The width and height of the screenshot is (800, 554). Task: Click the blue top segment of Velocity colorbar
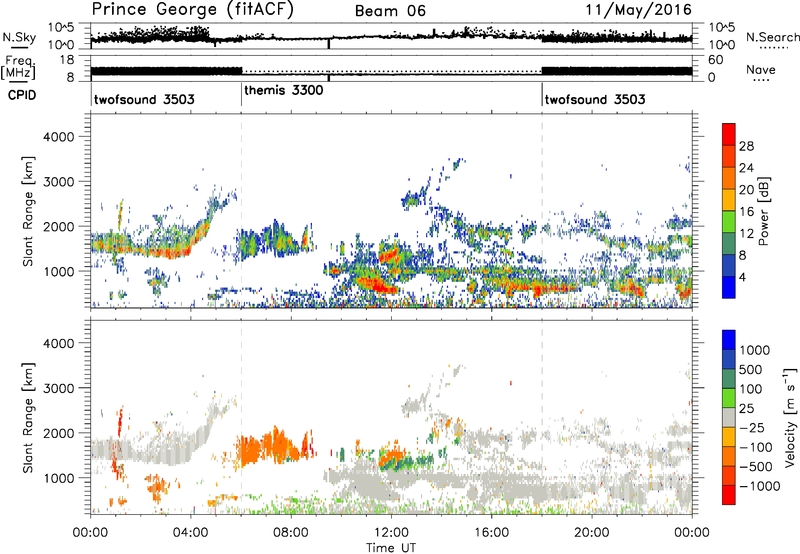point(729,340)
